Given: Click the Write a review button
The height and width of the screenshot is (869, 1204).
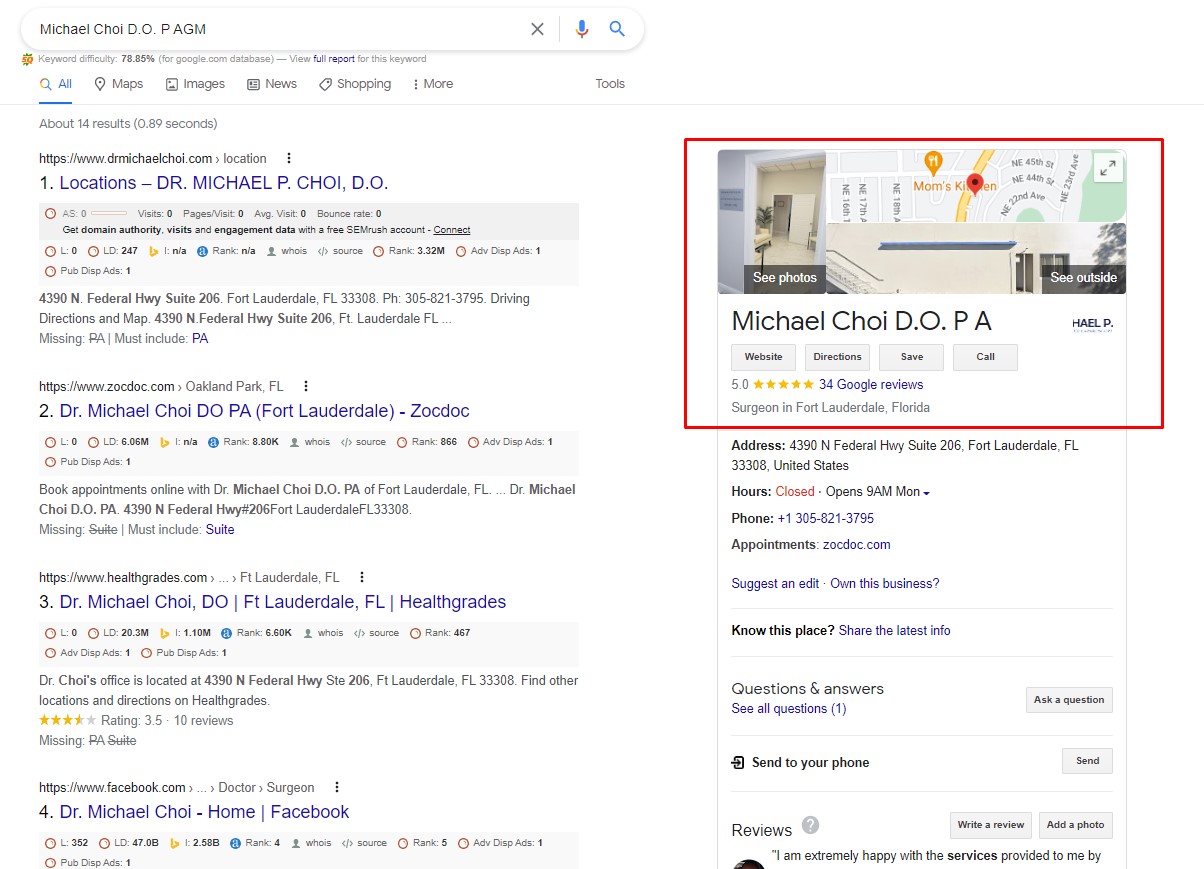Looking at the screenshot, I should (x=990, y=825).
